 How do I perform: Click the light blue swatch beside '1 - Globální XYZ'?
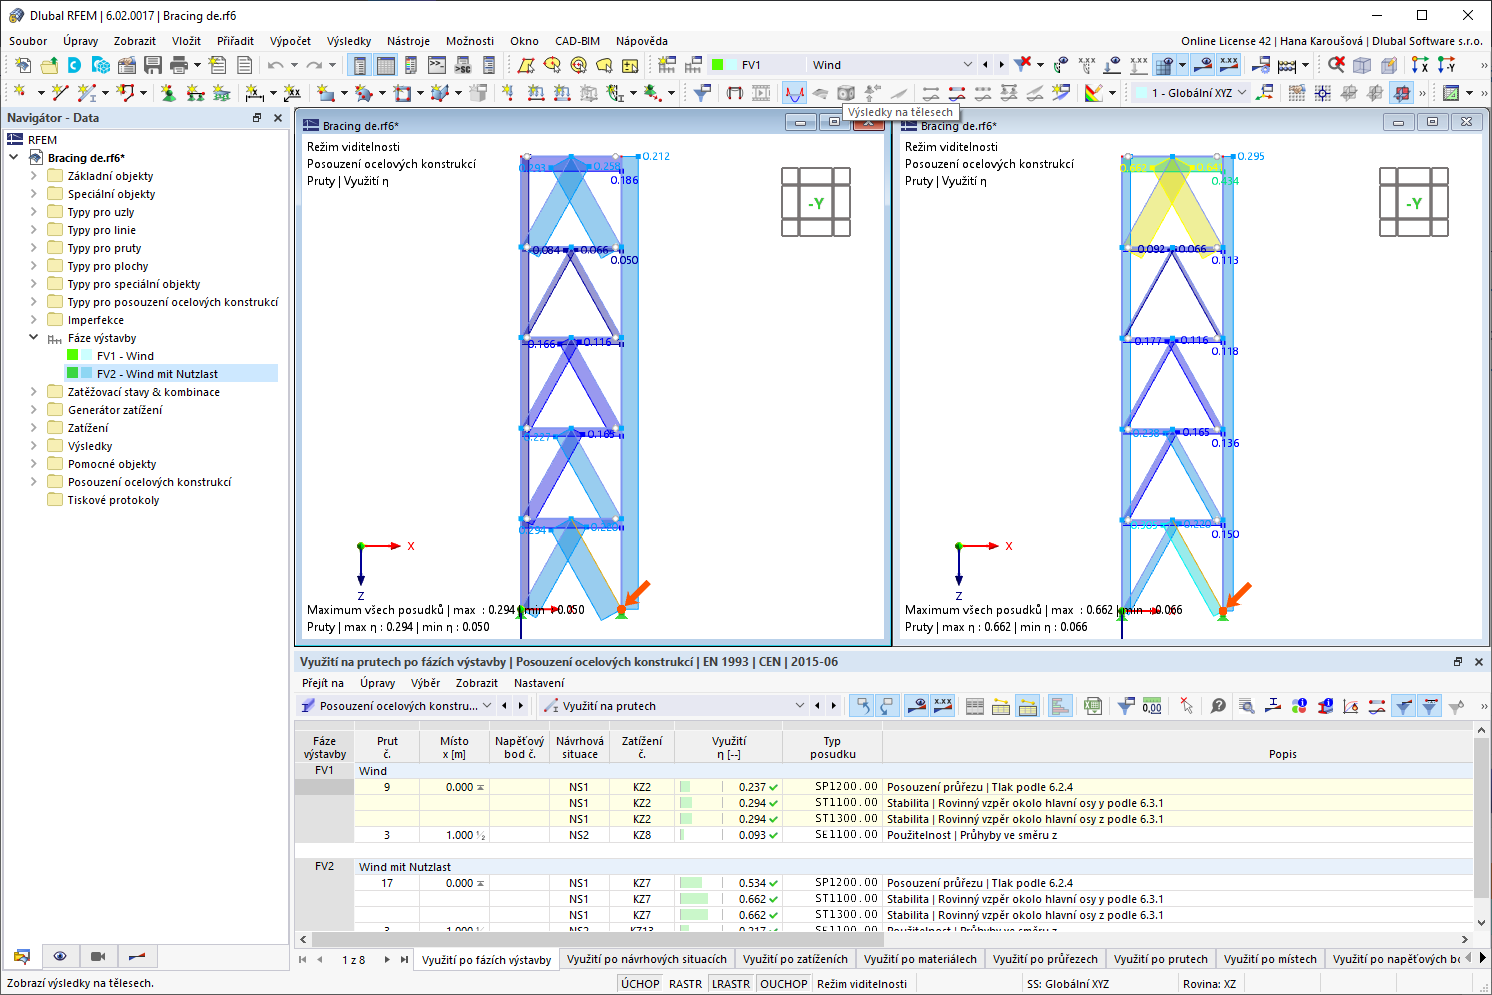coord(1141,93)
